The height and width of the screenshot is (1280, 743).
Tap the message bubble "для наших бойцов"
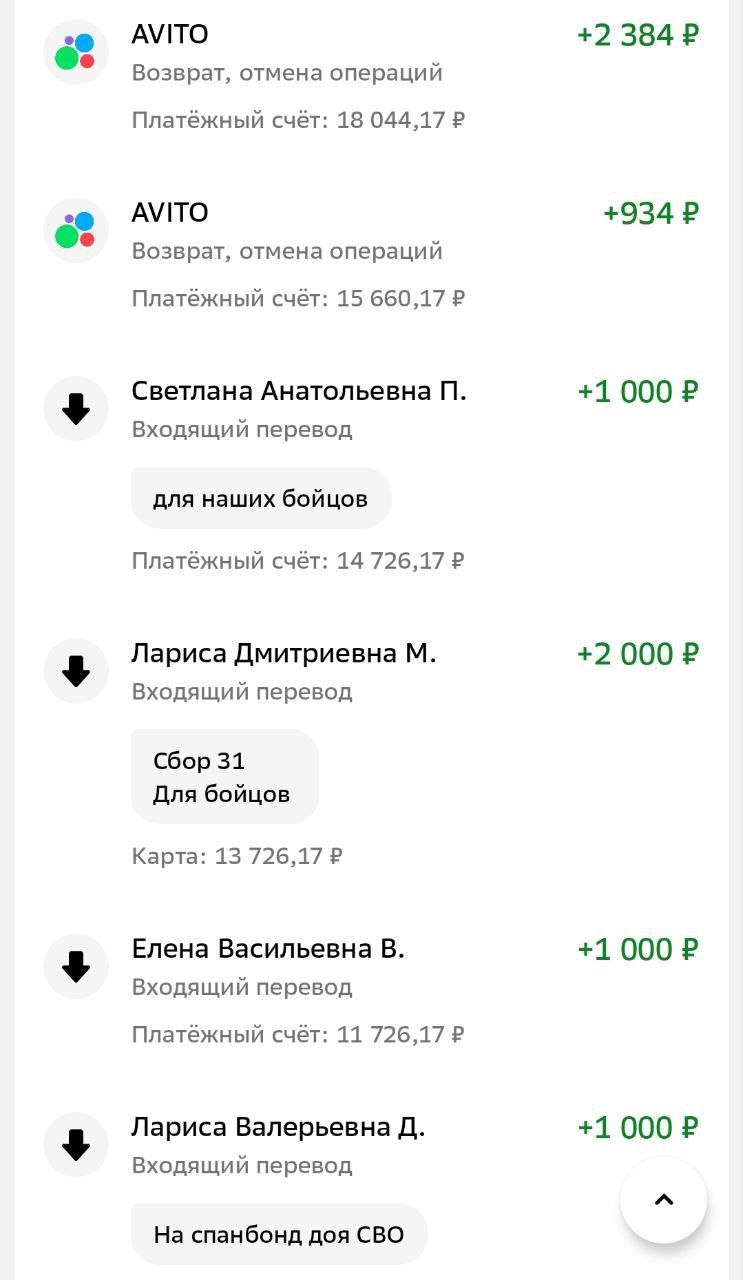click(260, 498)
